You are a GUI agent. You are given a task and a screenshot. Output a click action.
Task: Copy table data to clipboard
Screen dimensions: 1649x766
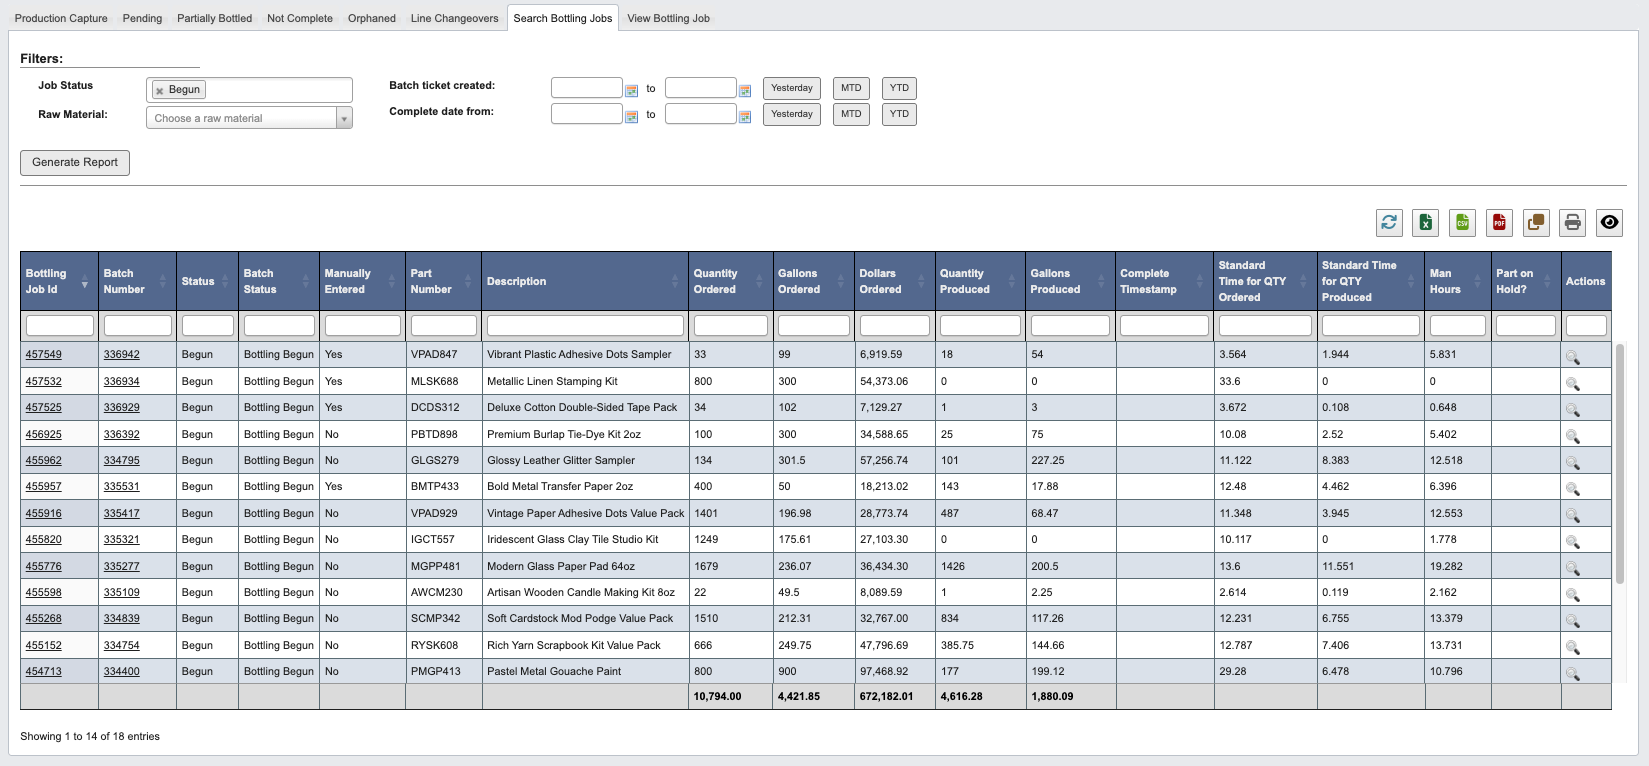1536,223
